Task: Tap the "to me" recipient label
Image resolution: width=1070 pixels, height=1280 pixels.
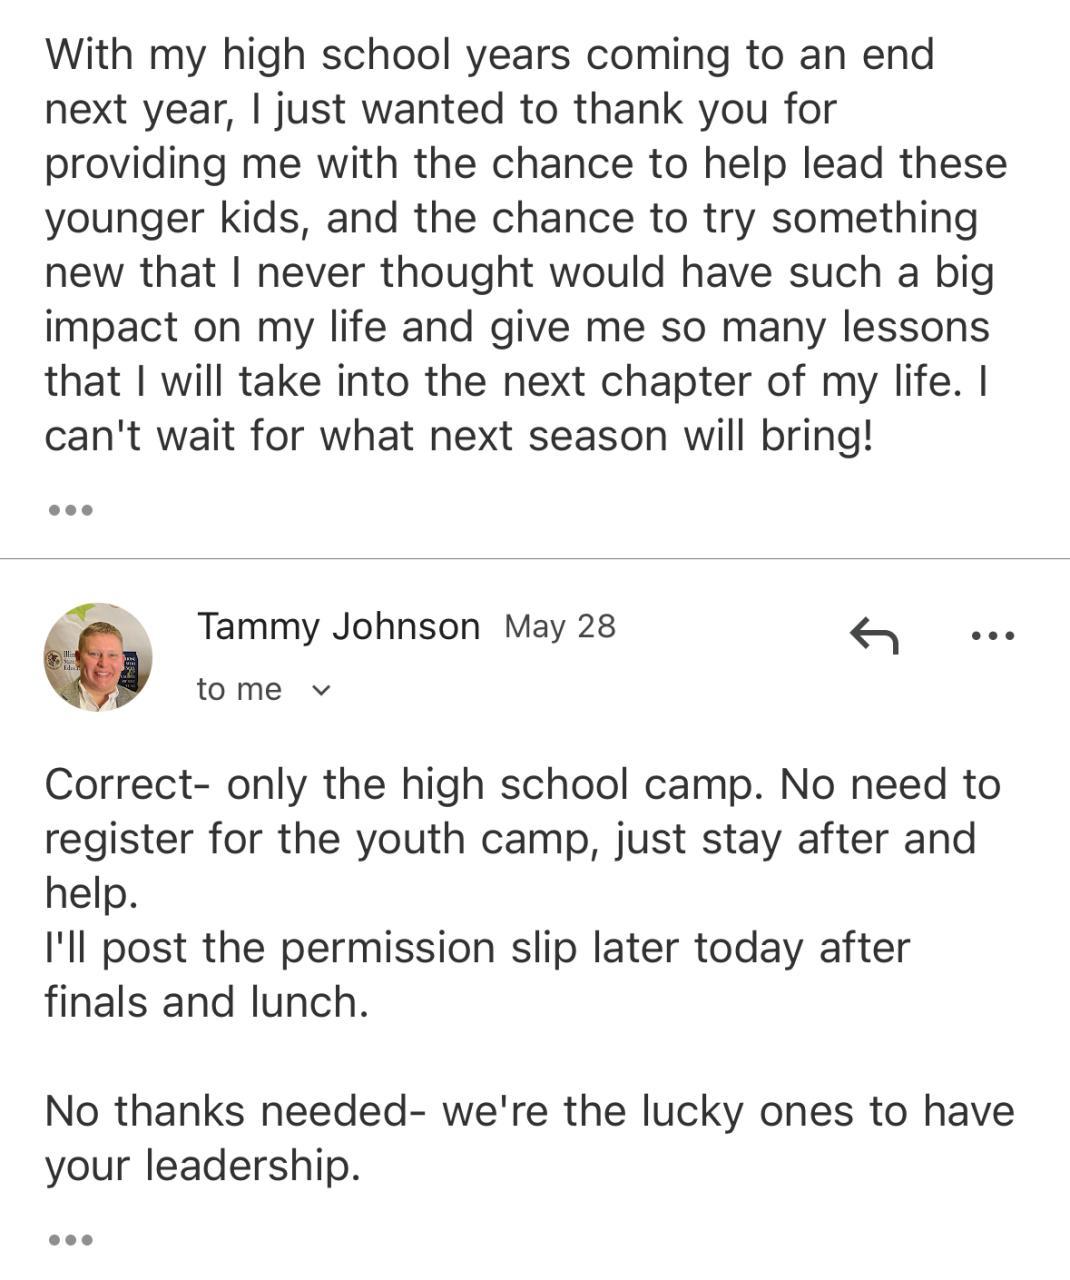Action: pyautogui.click(x=239, y=690)
